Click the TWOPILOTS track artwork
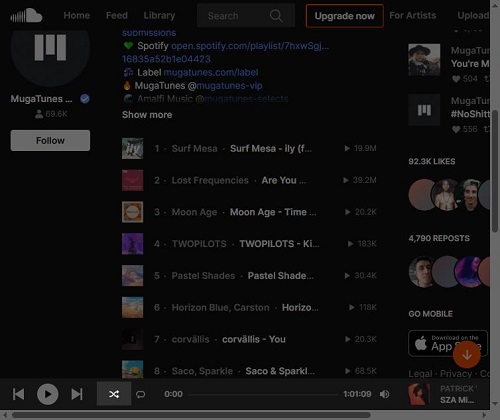The image size is (500, 420). pyautogui.click(x=133, y=244)
